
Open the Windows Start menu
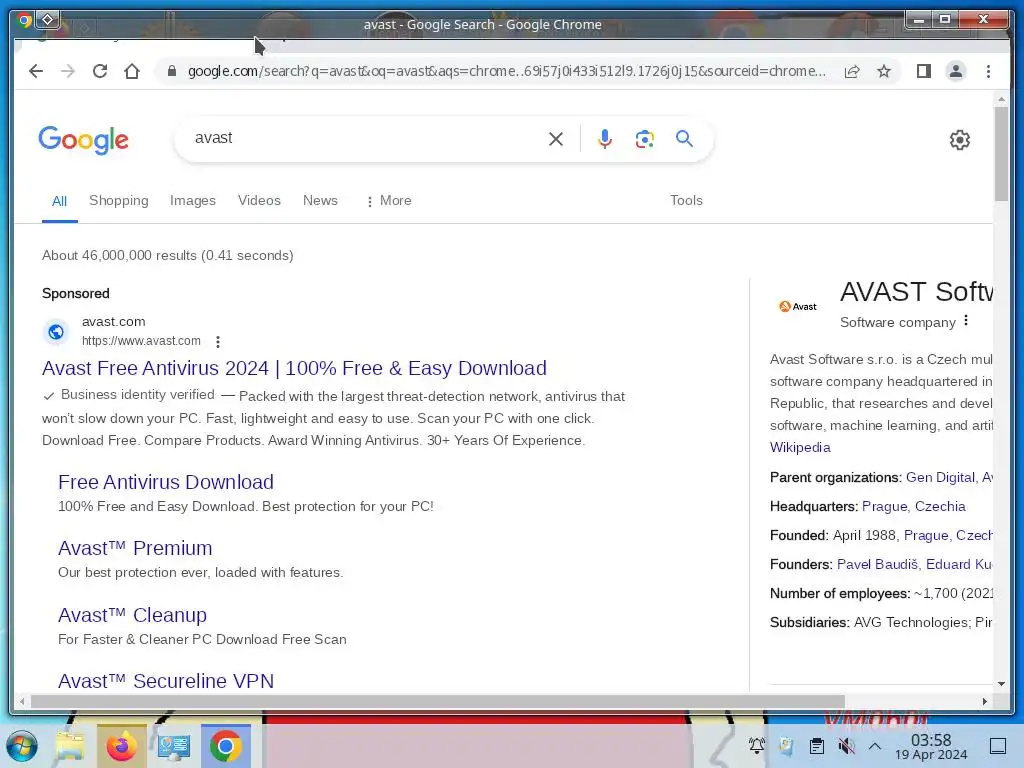coord(22,746)
